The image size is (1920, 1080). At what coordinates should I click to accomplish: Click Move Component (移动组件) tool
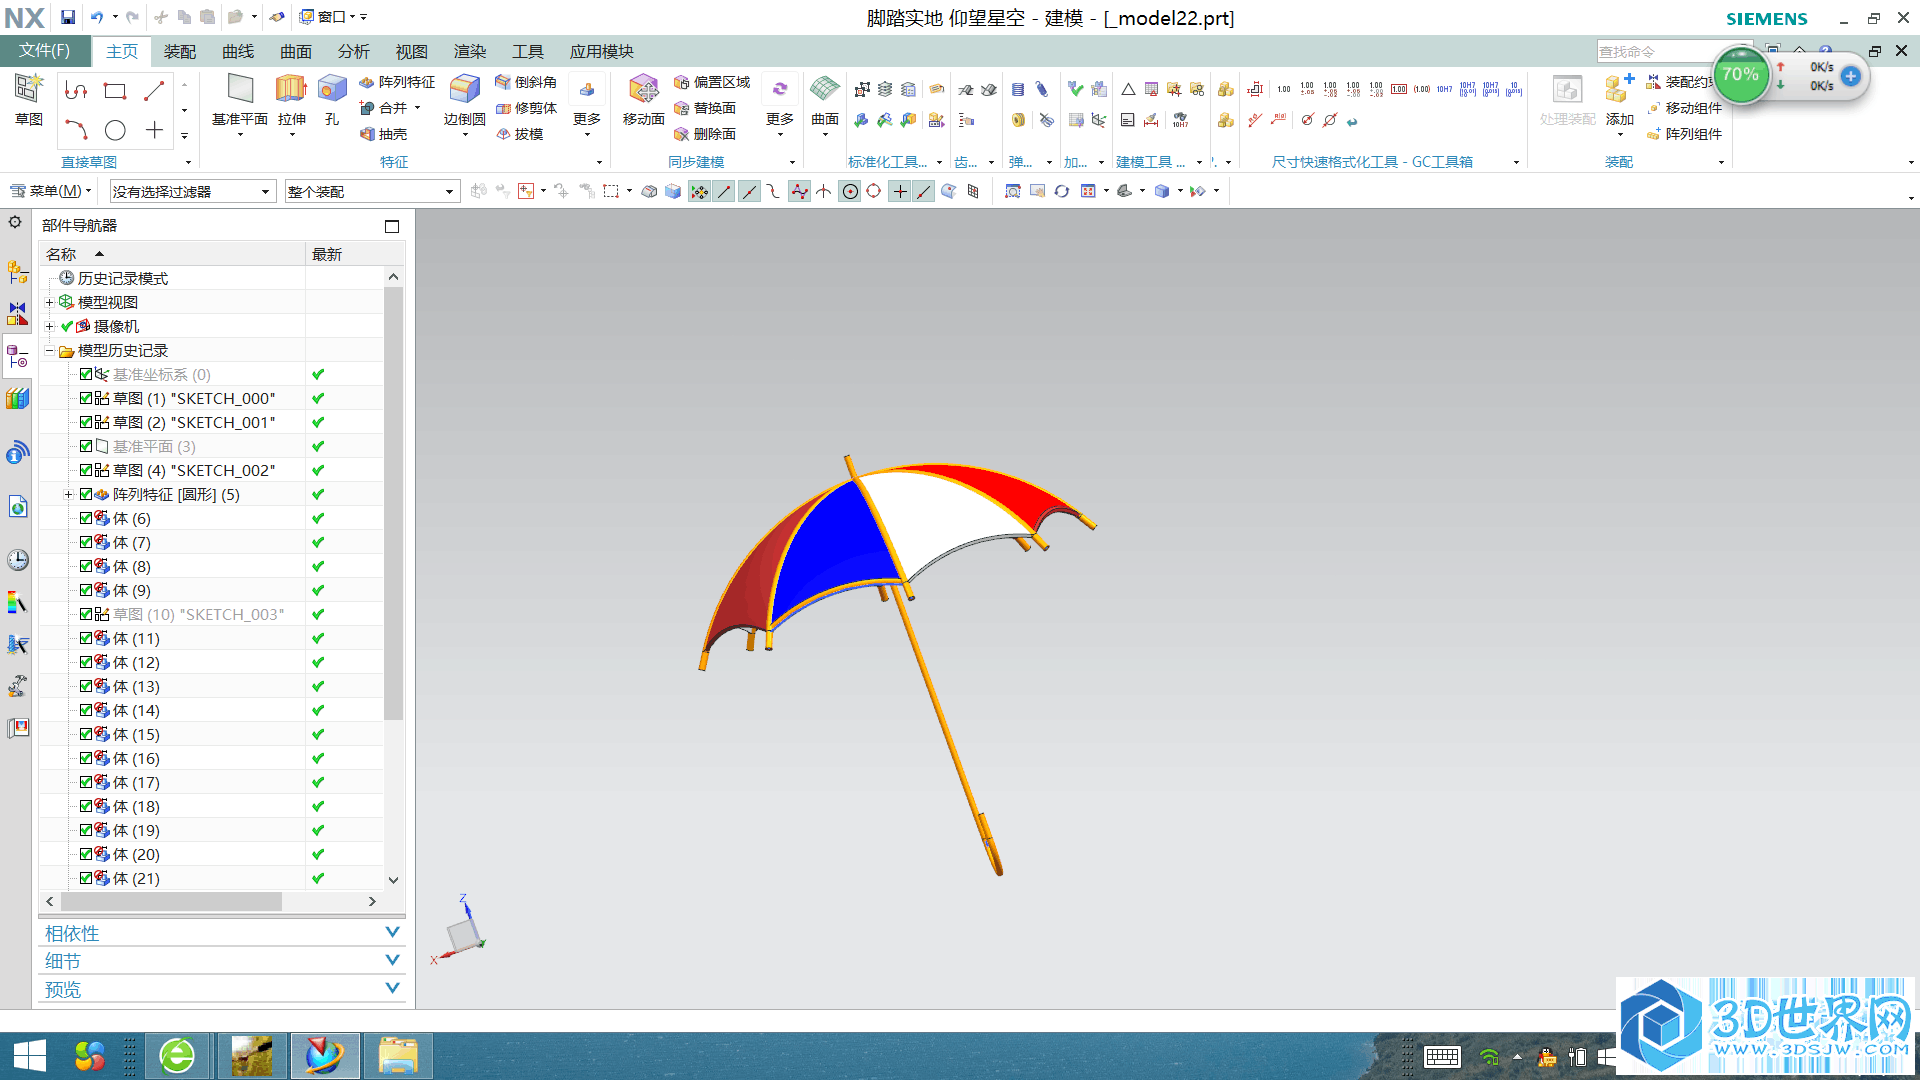pos(1684,108)
